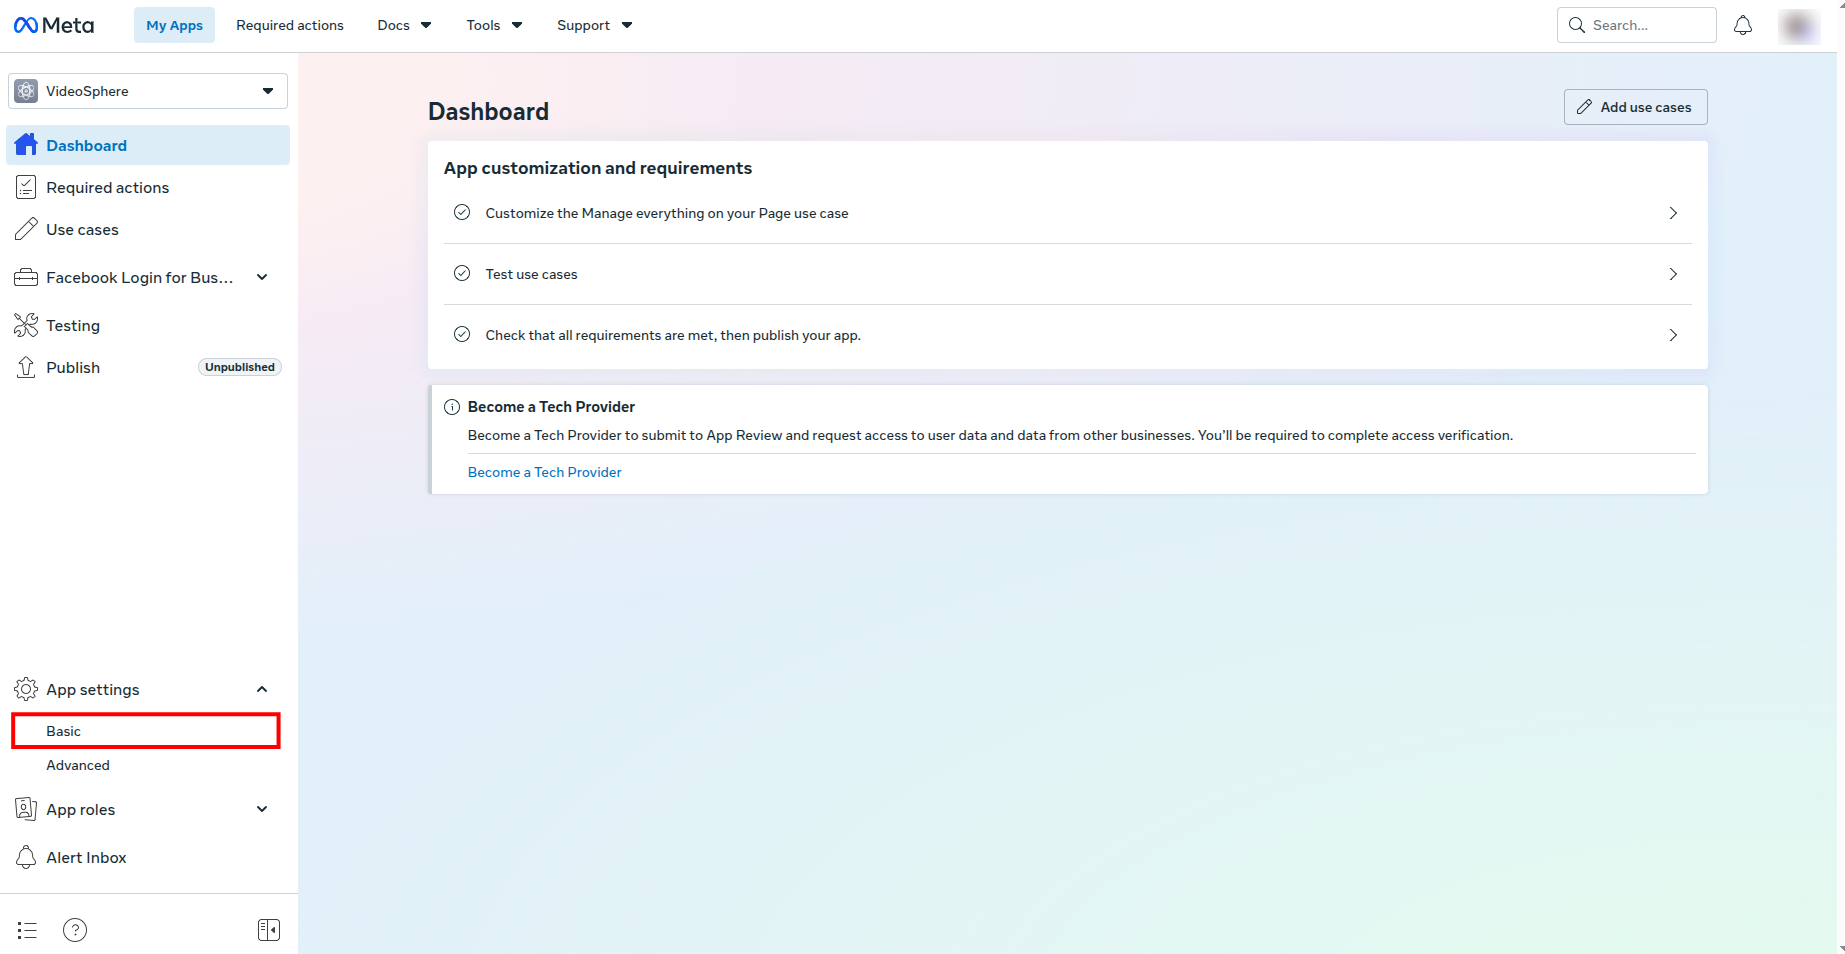Screen dimensions: 1845x954
Task: Follow the Become a Tech Provider link
Action: 544,472
